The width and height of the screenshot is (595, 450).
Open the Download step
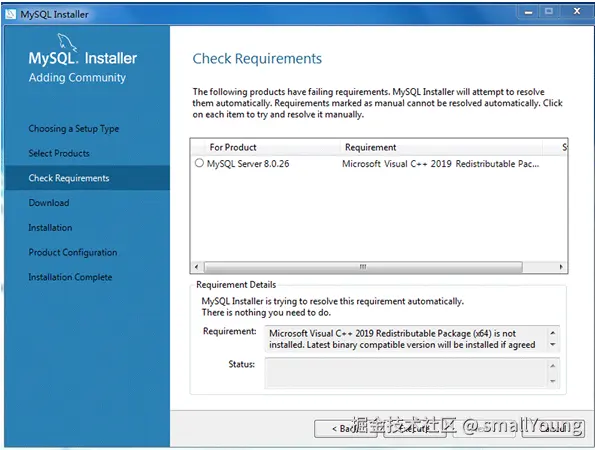(x=49, y=203)
